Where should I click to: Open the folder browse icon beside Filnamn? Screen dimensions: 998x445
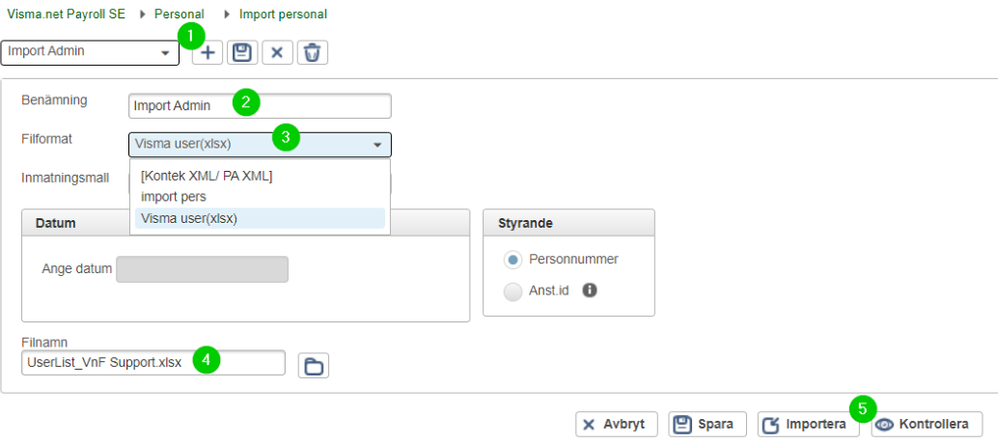click(x=314, y=366)
